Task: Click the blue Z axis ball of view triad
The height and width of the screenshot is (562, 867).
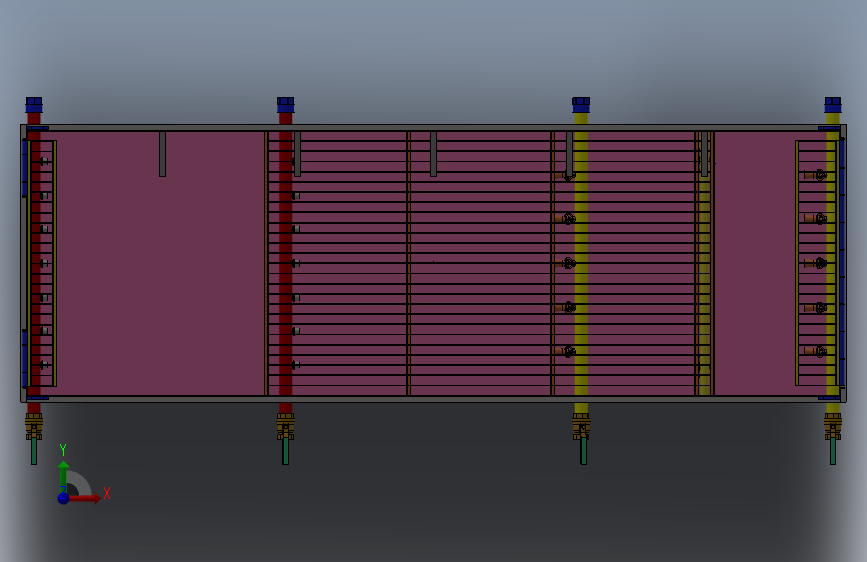Action: (x=63, y=498)
